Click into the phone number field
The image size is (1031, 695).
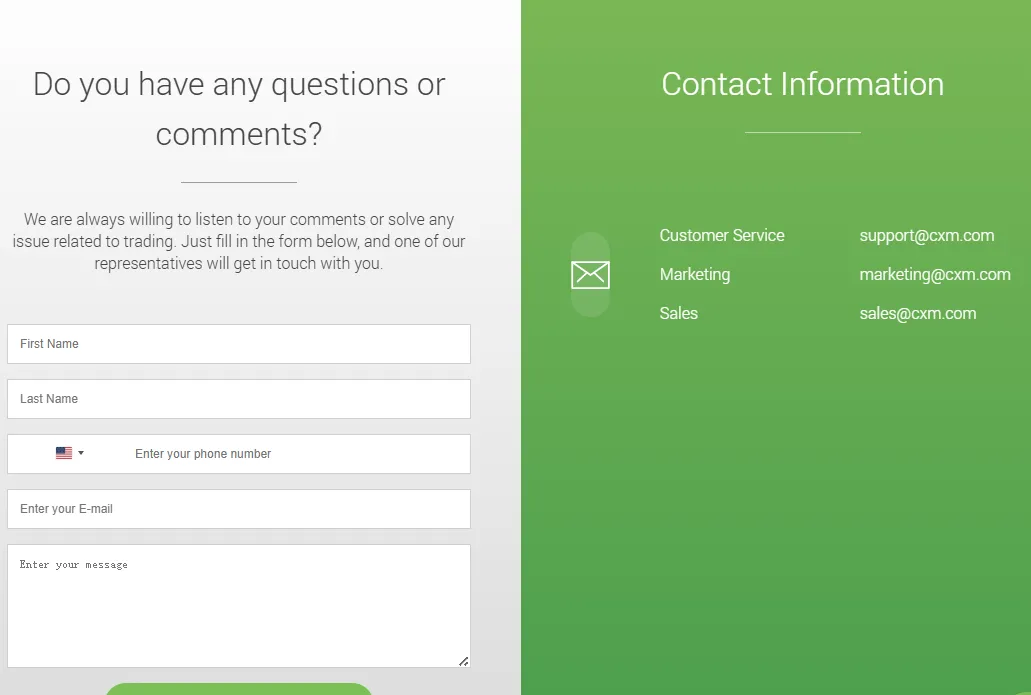(x=290, y=454)
